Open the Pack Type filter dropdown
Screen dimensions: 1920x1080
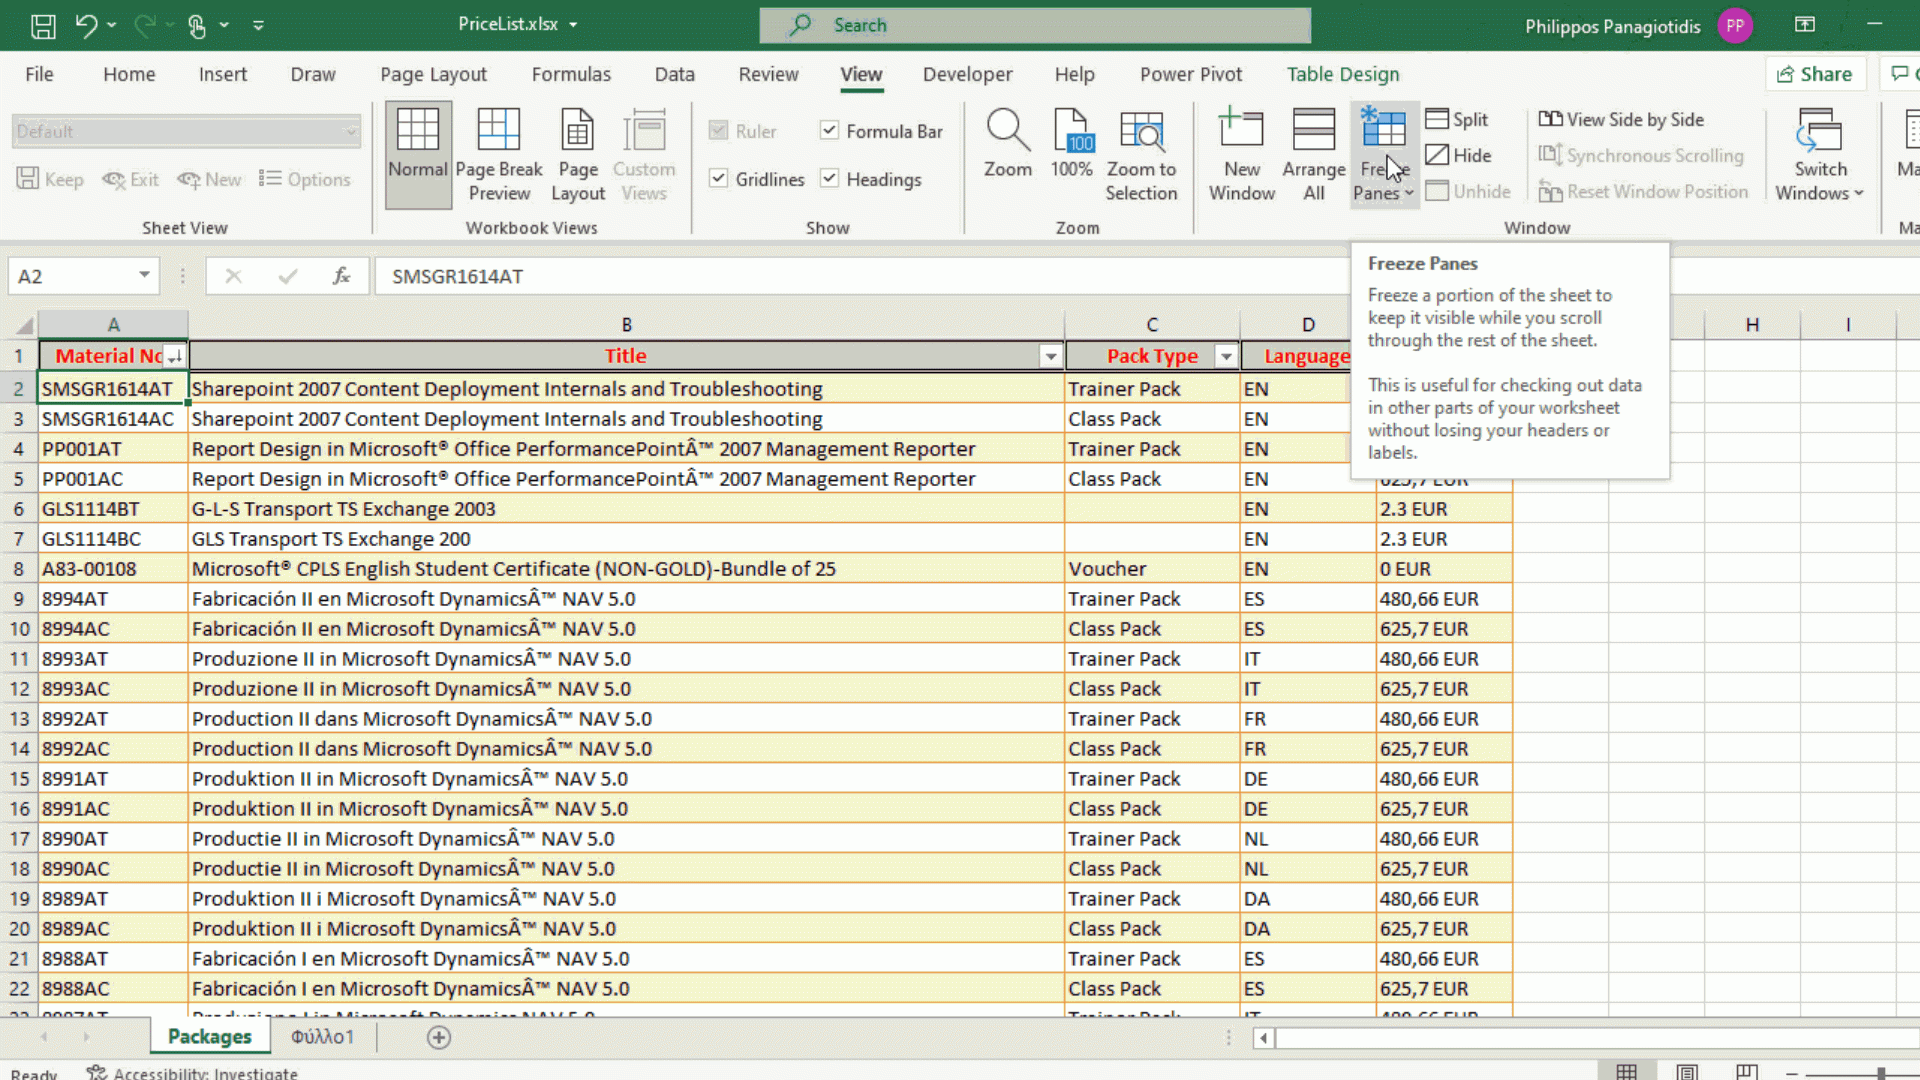tap(1225, 356)
